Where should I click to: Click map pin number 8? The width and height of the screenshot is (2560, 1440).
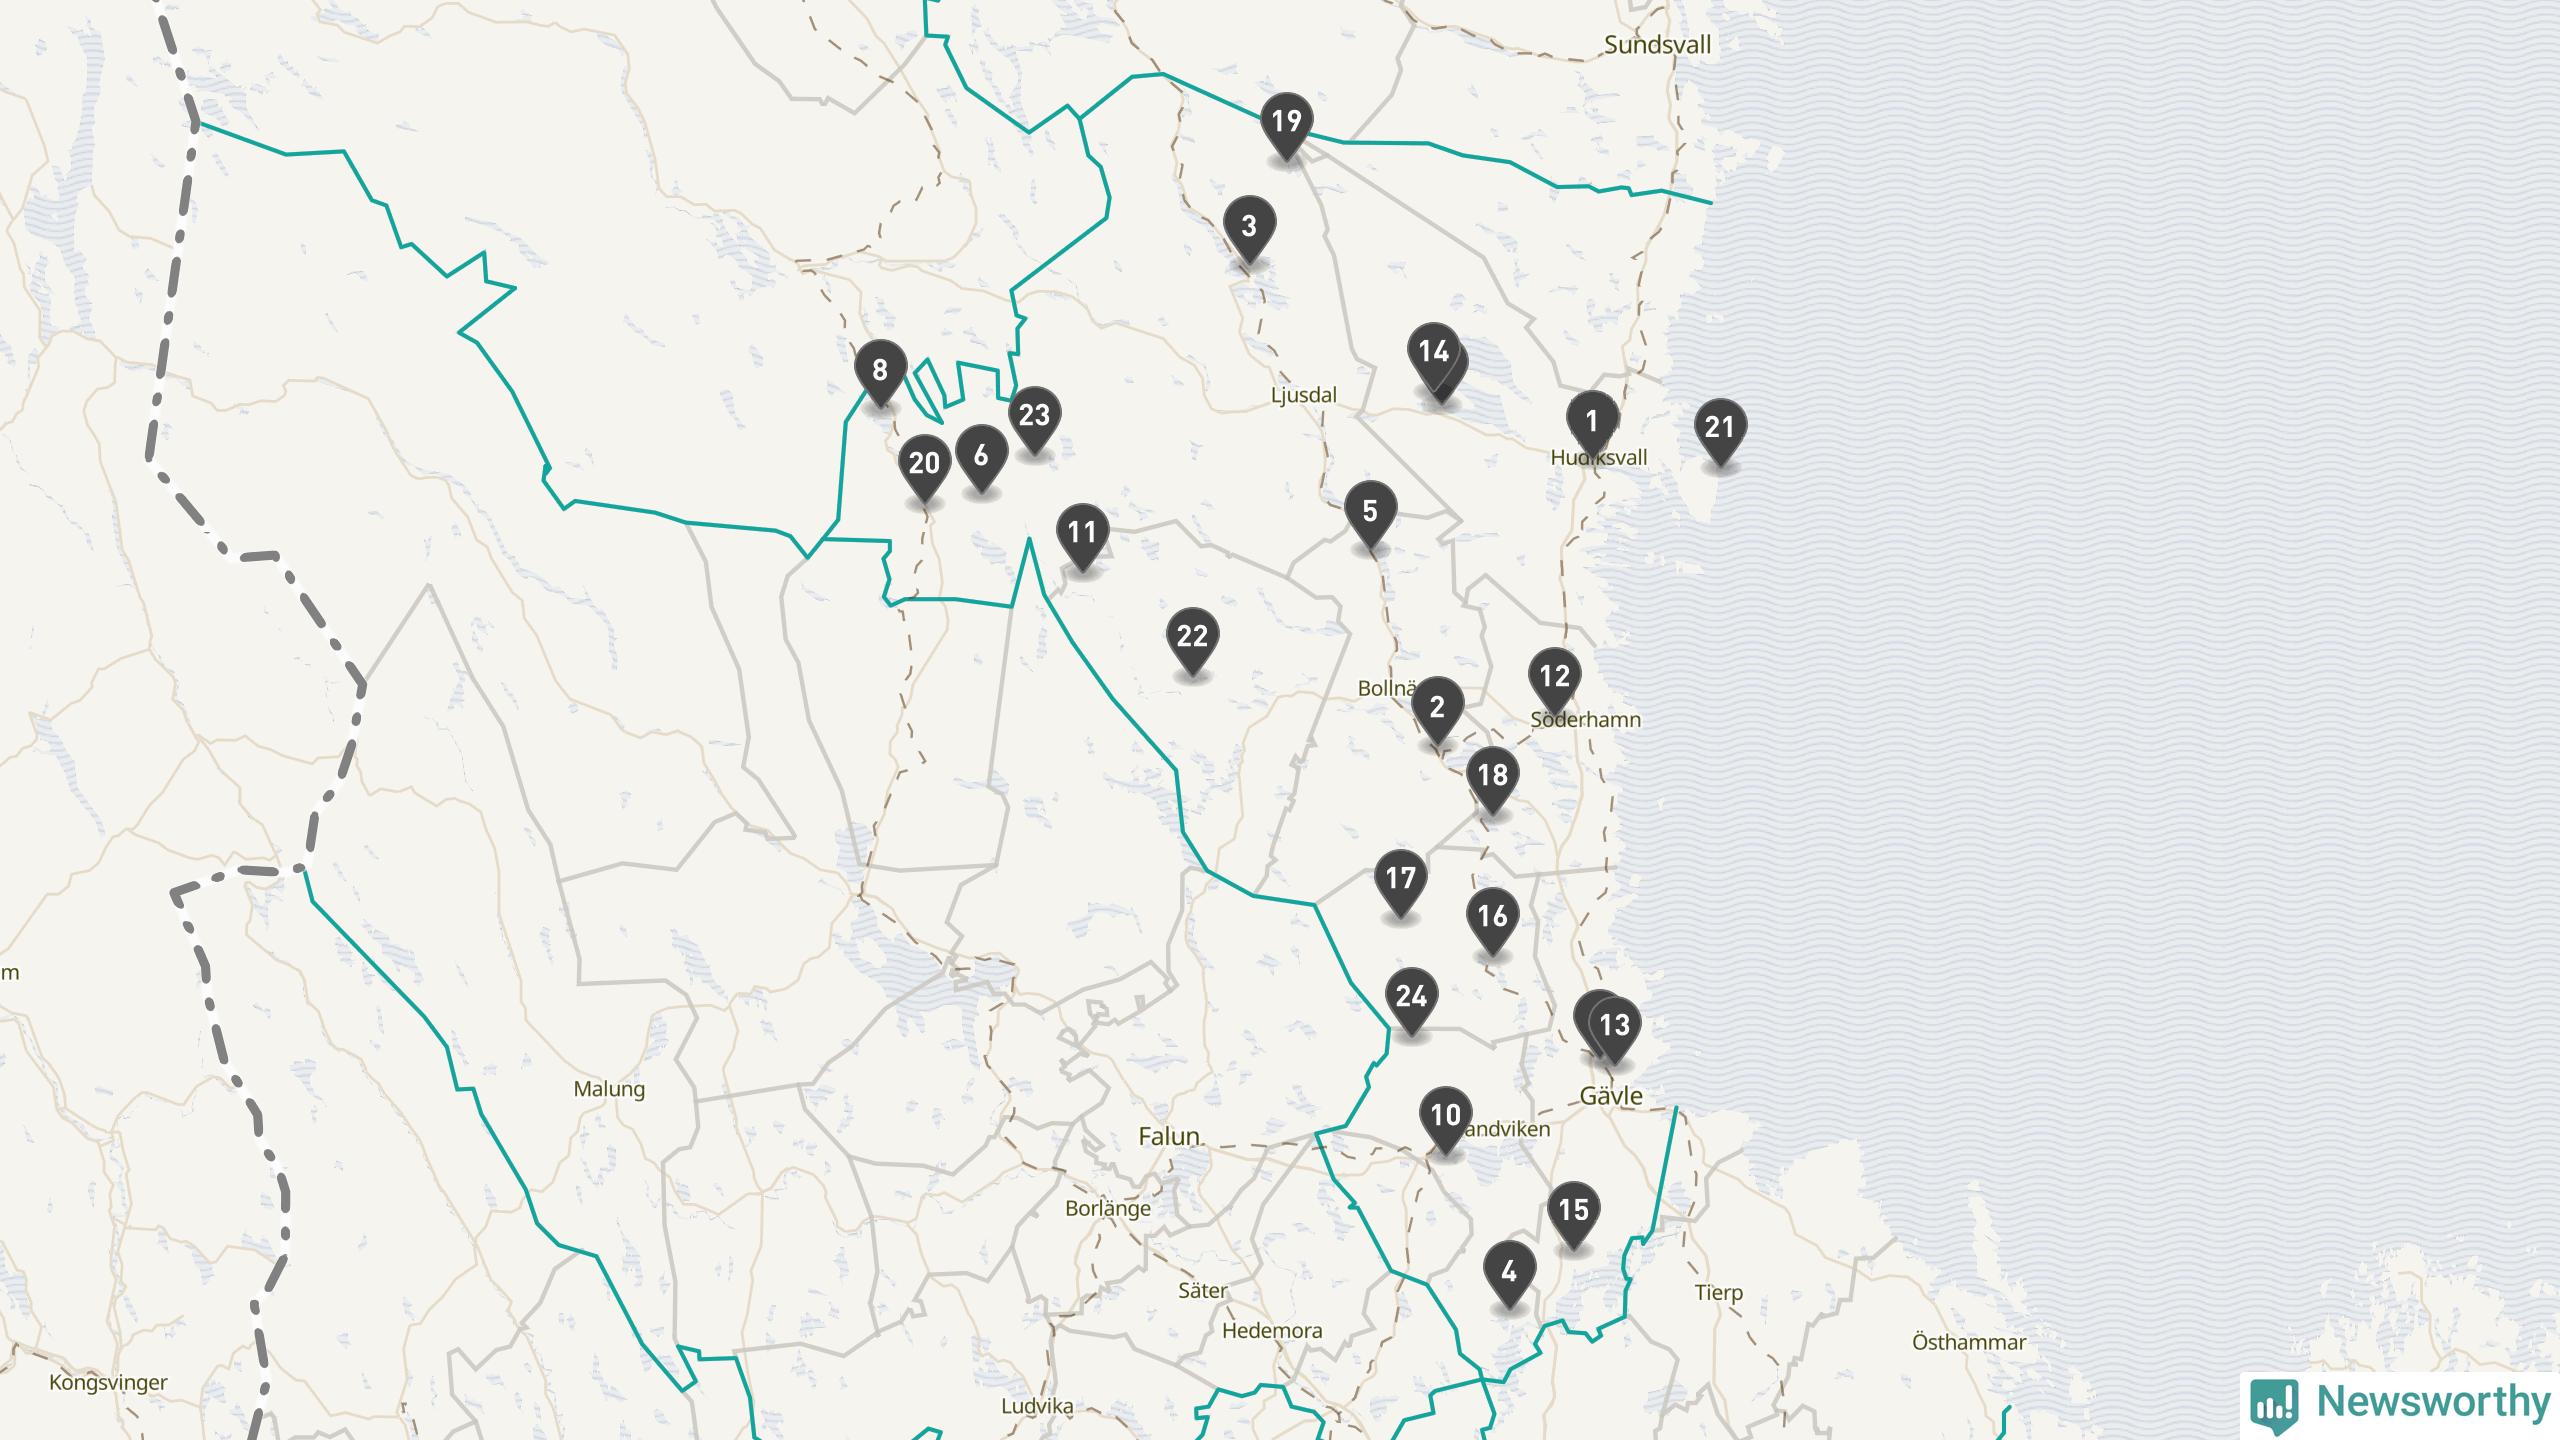click(x=880, y=374)
